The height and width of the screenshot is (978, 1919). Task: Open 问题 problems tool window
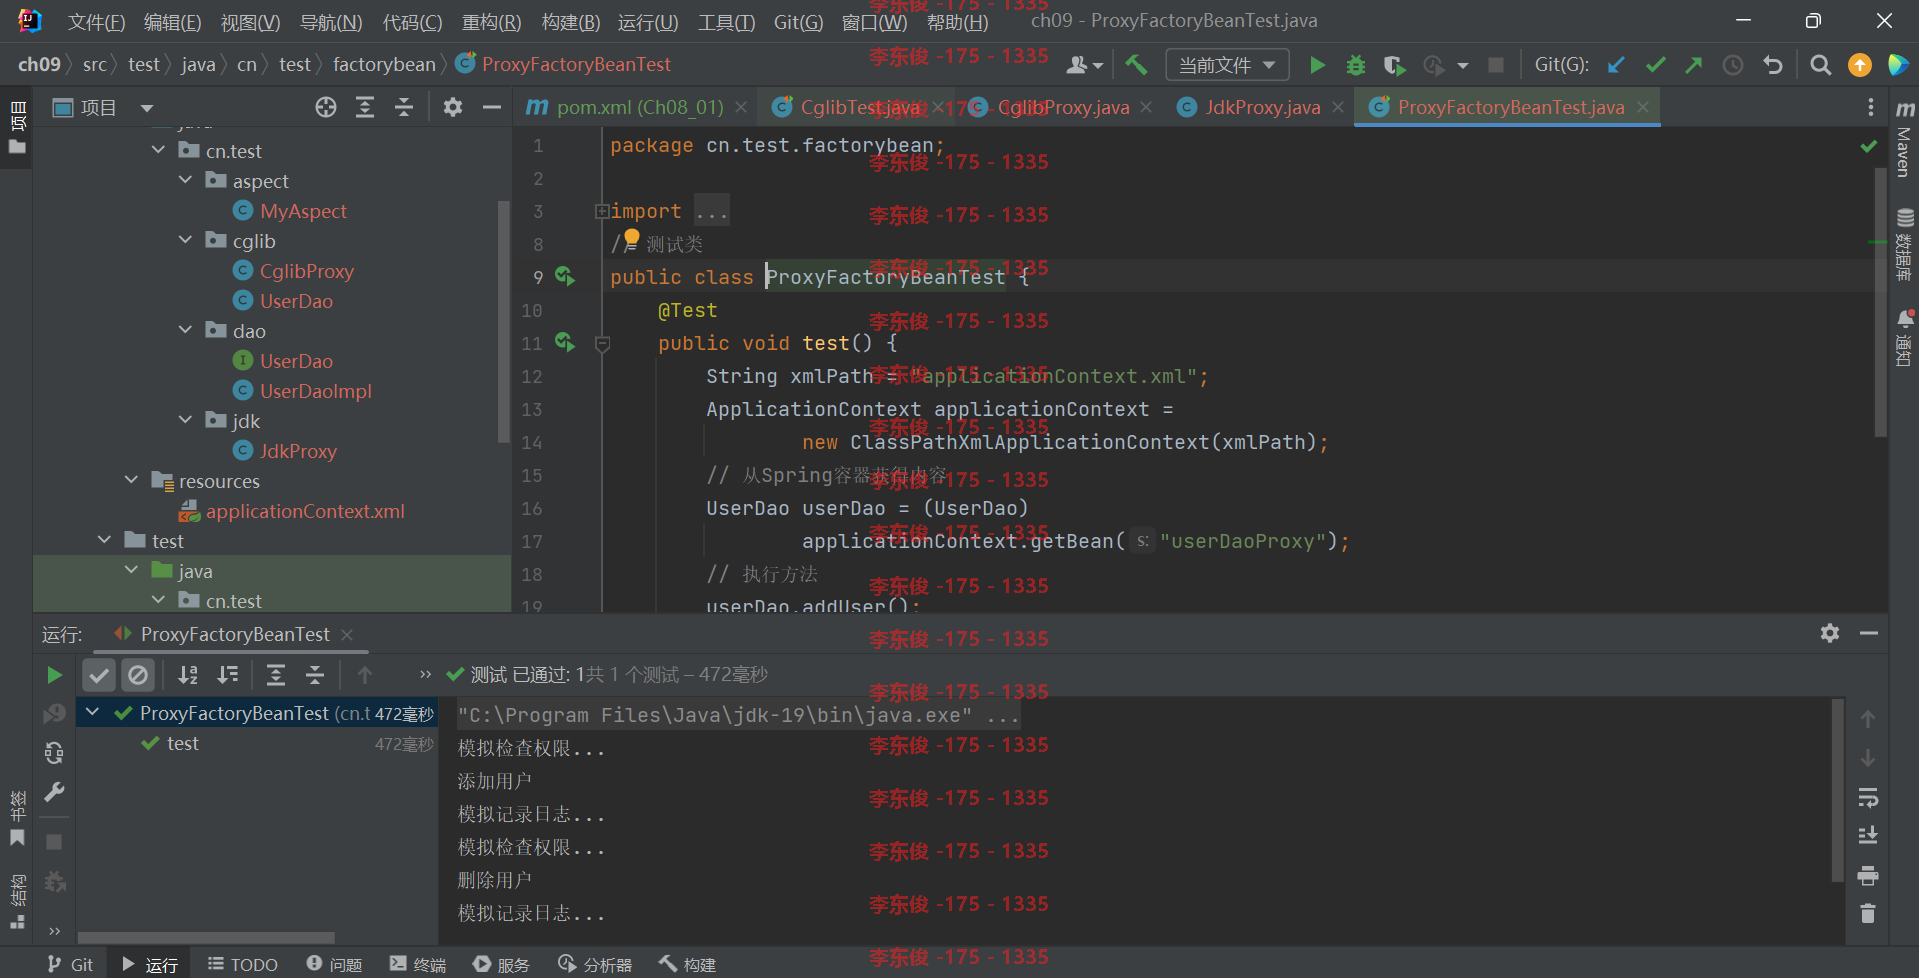pos(334,964)
